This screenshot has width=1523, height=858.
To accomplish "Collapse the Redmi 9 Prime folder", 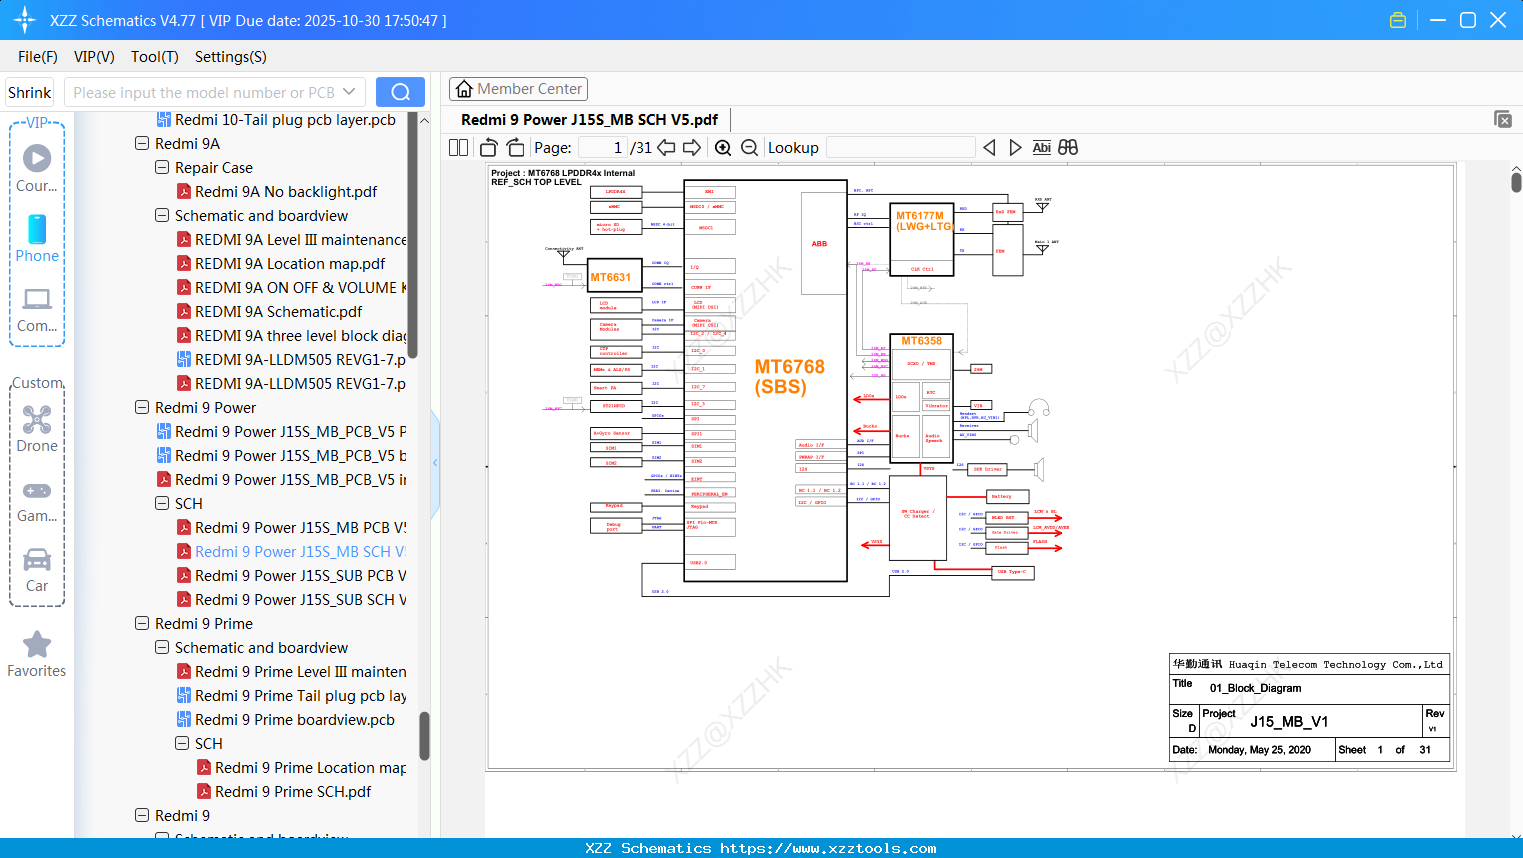I will coord(142,624).
